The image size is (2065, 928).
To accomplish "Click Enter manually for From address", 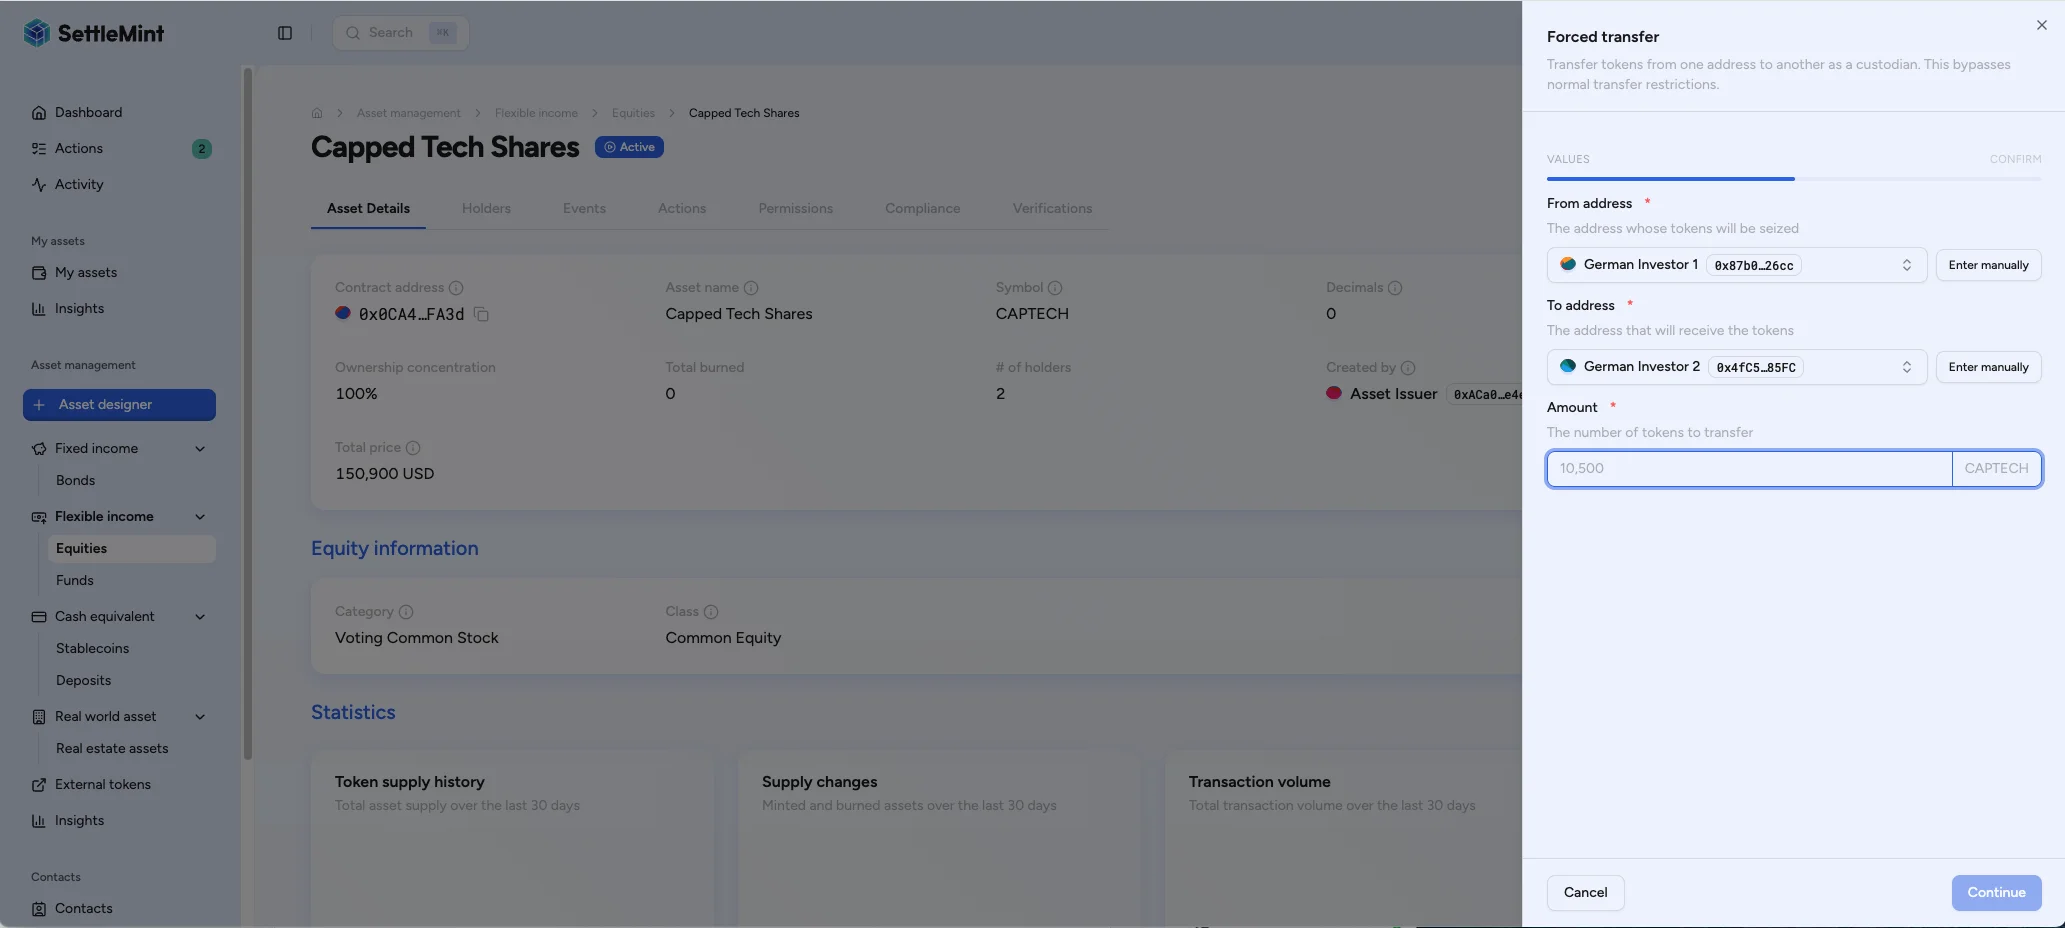I will point(1987,265).
